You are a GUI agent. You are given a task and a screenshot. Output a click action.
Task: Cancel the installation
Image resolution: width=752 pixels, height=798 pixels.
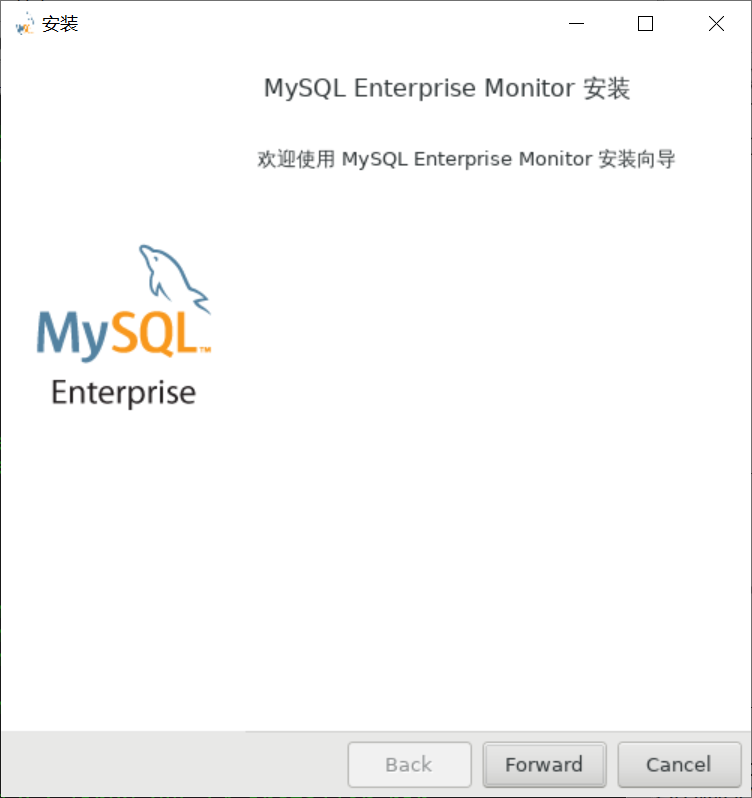tap(679, 765)
